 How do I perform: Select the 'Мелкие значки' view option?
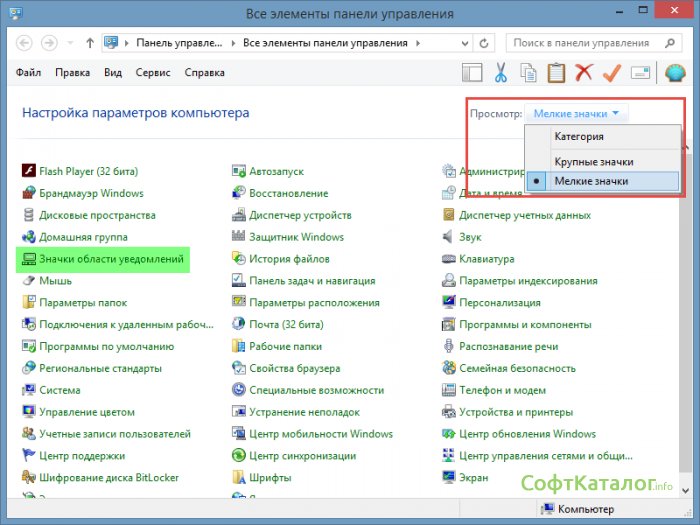(591, 181)
